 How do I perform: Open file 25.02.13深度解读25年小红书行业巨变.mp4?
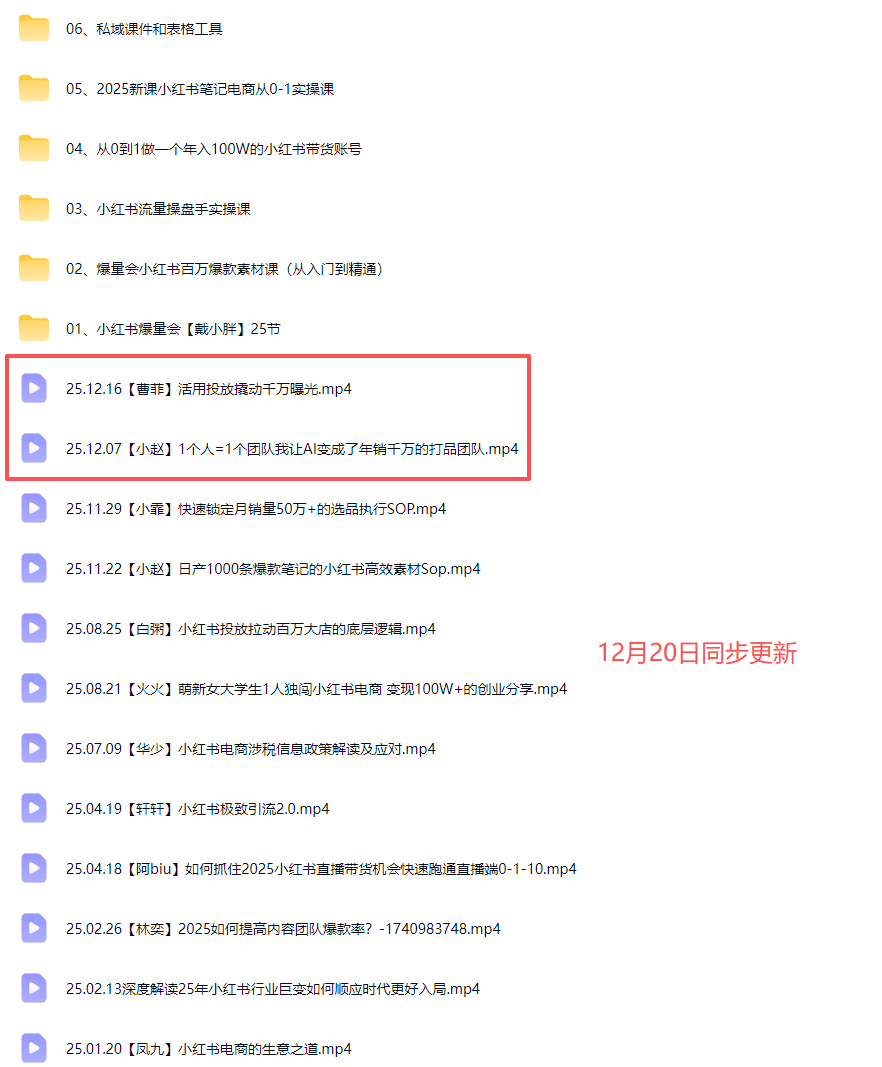click(x=273, y=989)
